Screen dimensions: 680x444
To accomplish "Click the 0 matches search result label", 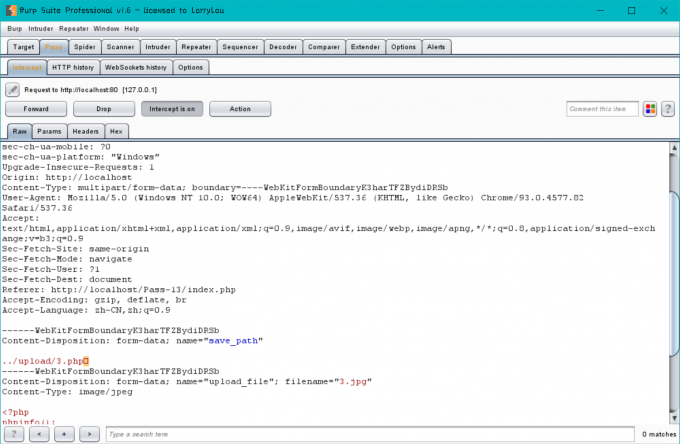I will tap(659, 434).
